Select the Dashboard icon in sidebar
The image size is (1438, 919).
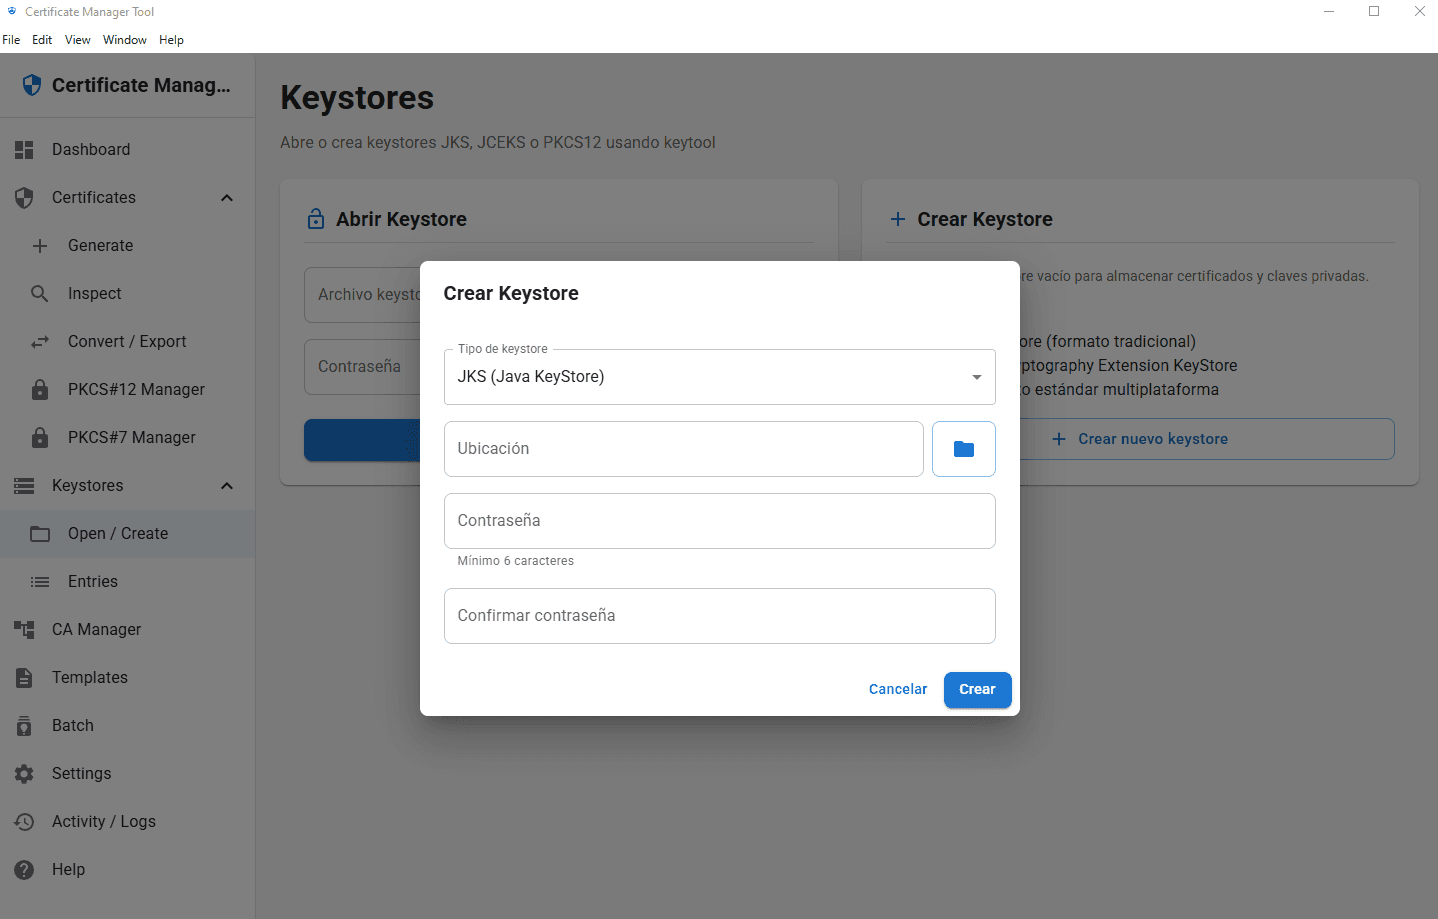coord(24,149)
